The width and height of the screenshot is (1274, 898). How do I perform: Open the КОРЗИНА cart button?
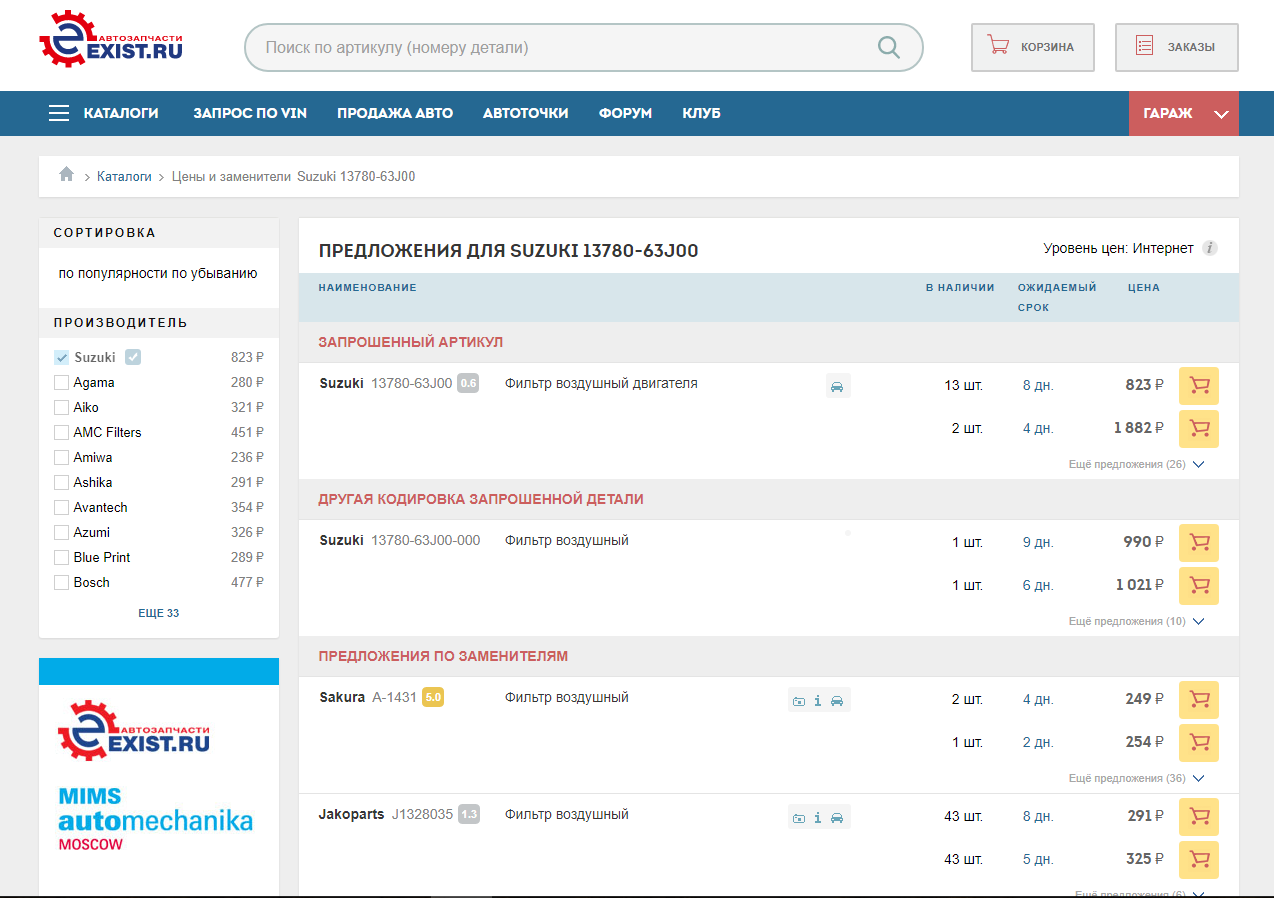coord(1032,47)
